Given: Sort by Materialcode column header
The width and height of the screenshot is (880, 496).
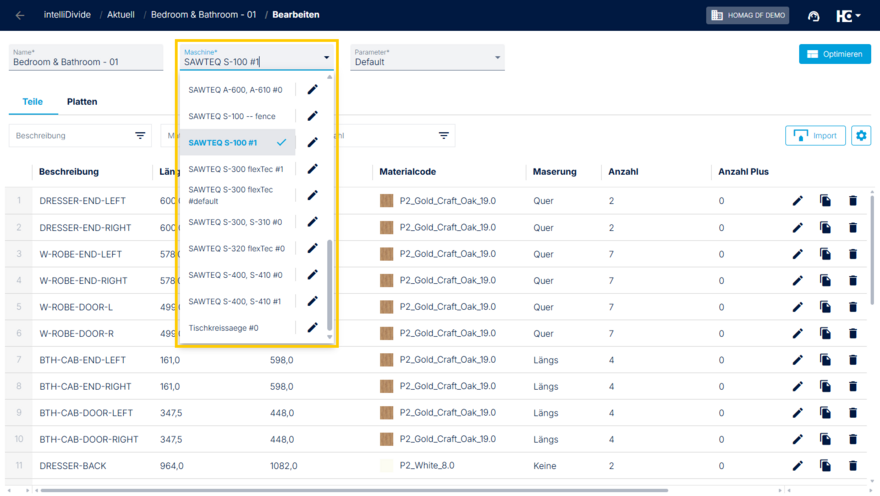Looking at the screenshot, I should point(407,172).
